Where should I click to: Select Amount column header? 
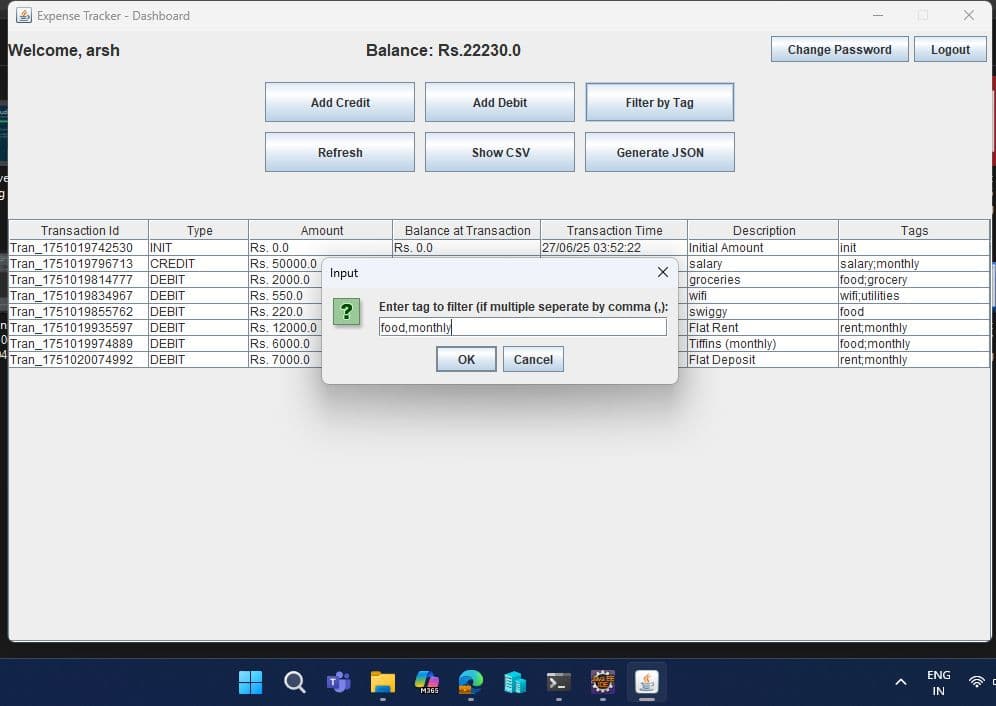pos(321,230)
